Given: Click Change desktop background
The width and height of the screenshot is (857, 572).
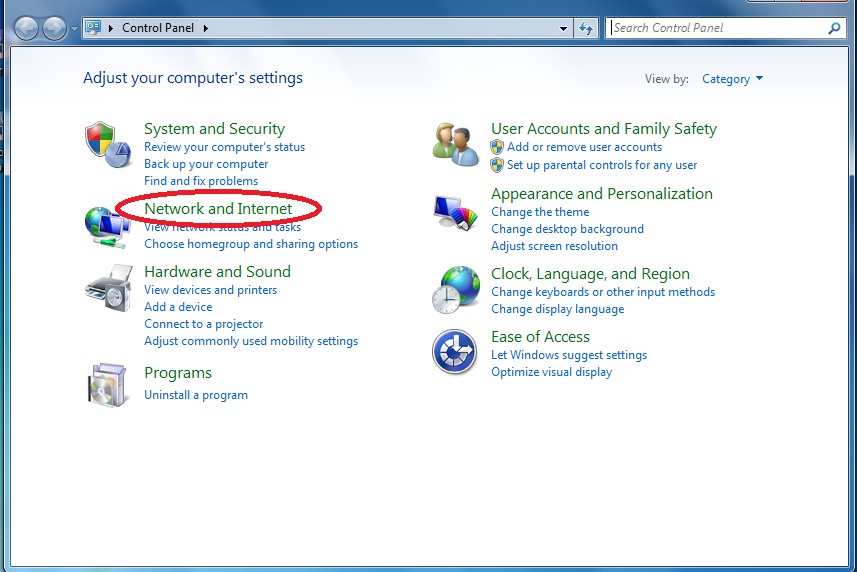Looking at the screenshot, I should [x=567, y=229].
